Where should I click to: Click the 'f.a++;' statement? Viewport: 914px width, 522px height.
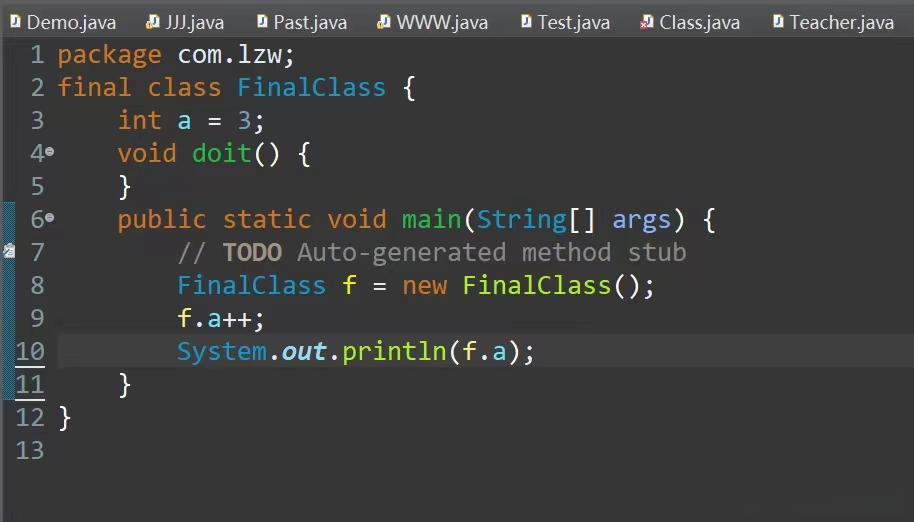pyautogui.click(x=221, y=319)
